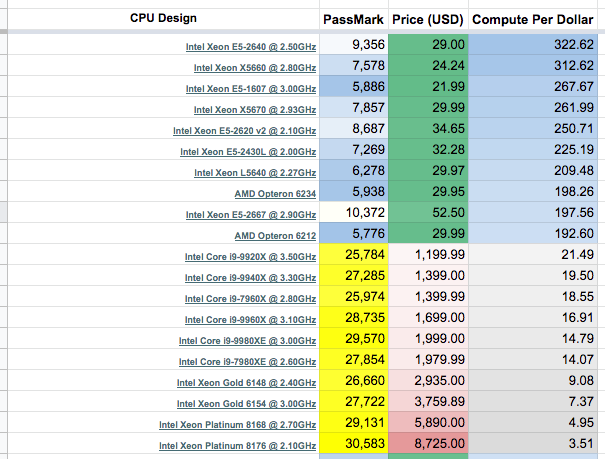The height and width of the screenshot is (459, 605).
Task: Select the PassMark cell 27,285
Action: [x=354, y=275]
